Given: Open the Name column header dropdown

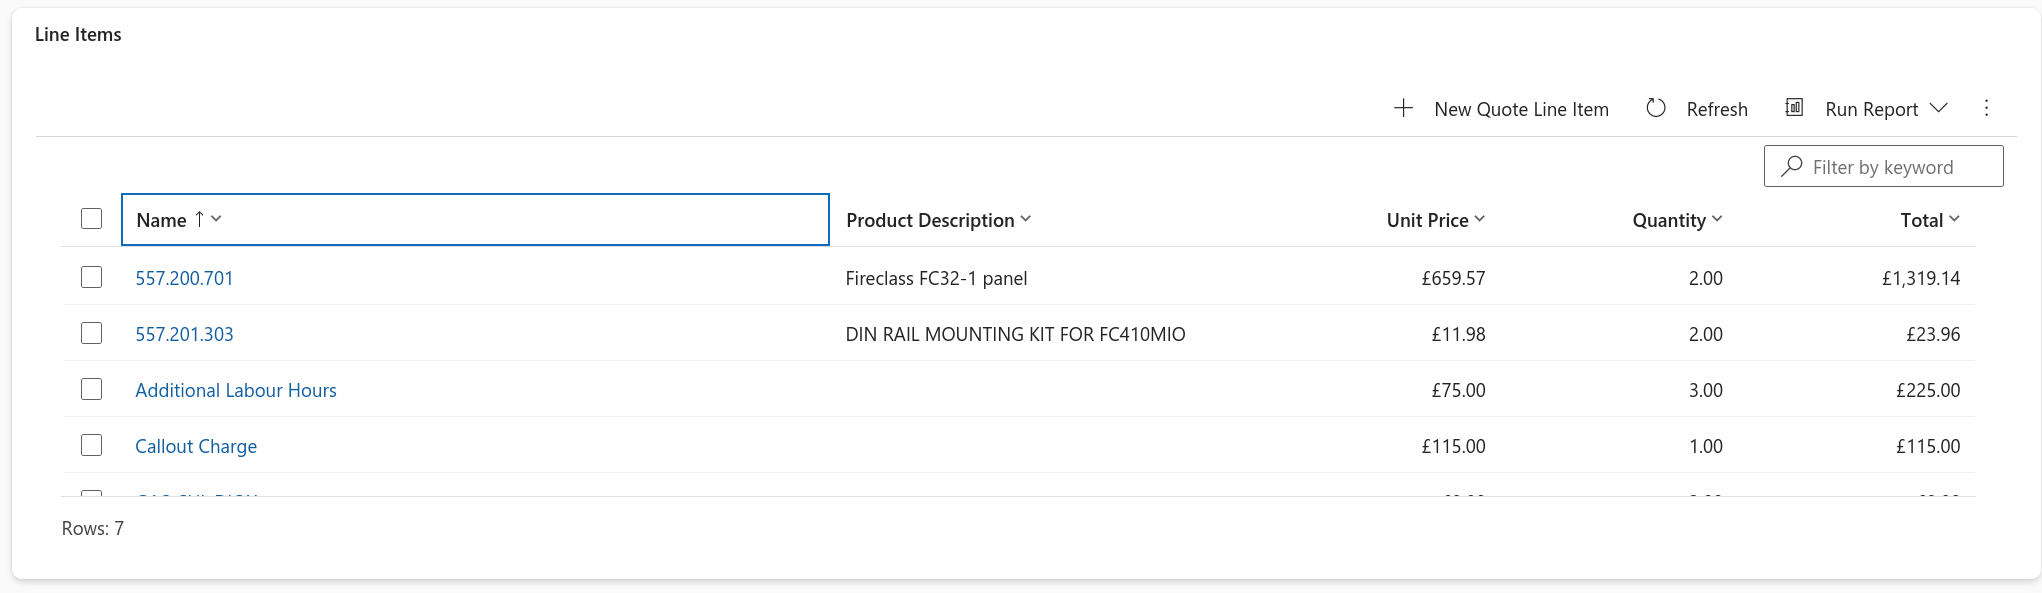Looking at the screenshot, I should (217, 219).
